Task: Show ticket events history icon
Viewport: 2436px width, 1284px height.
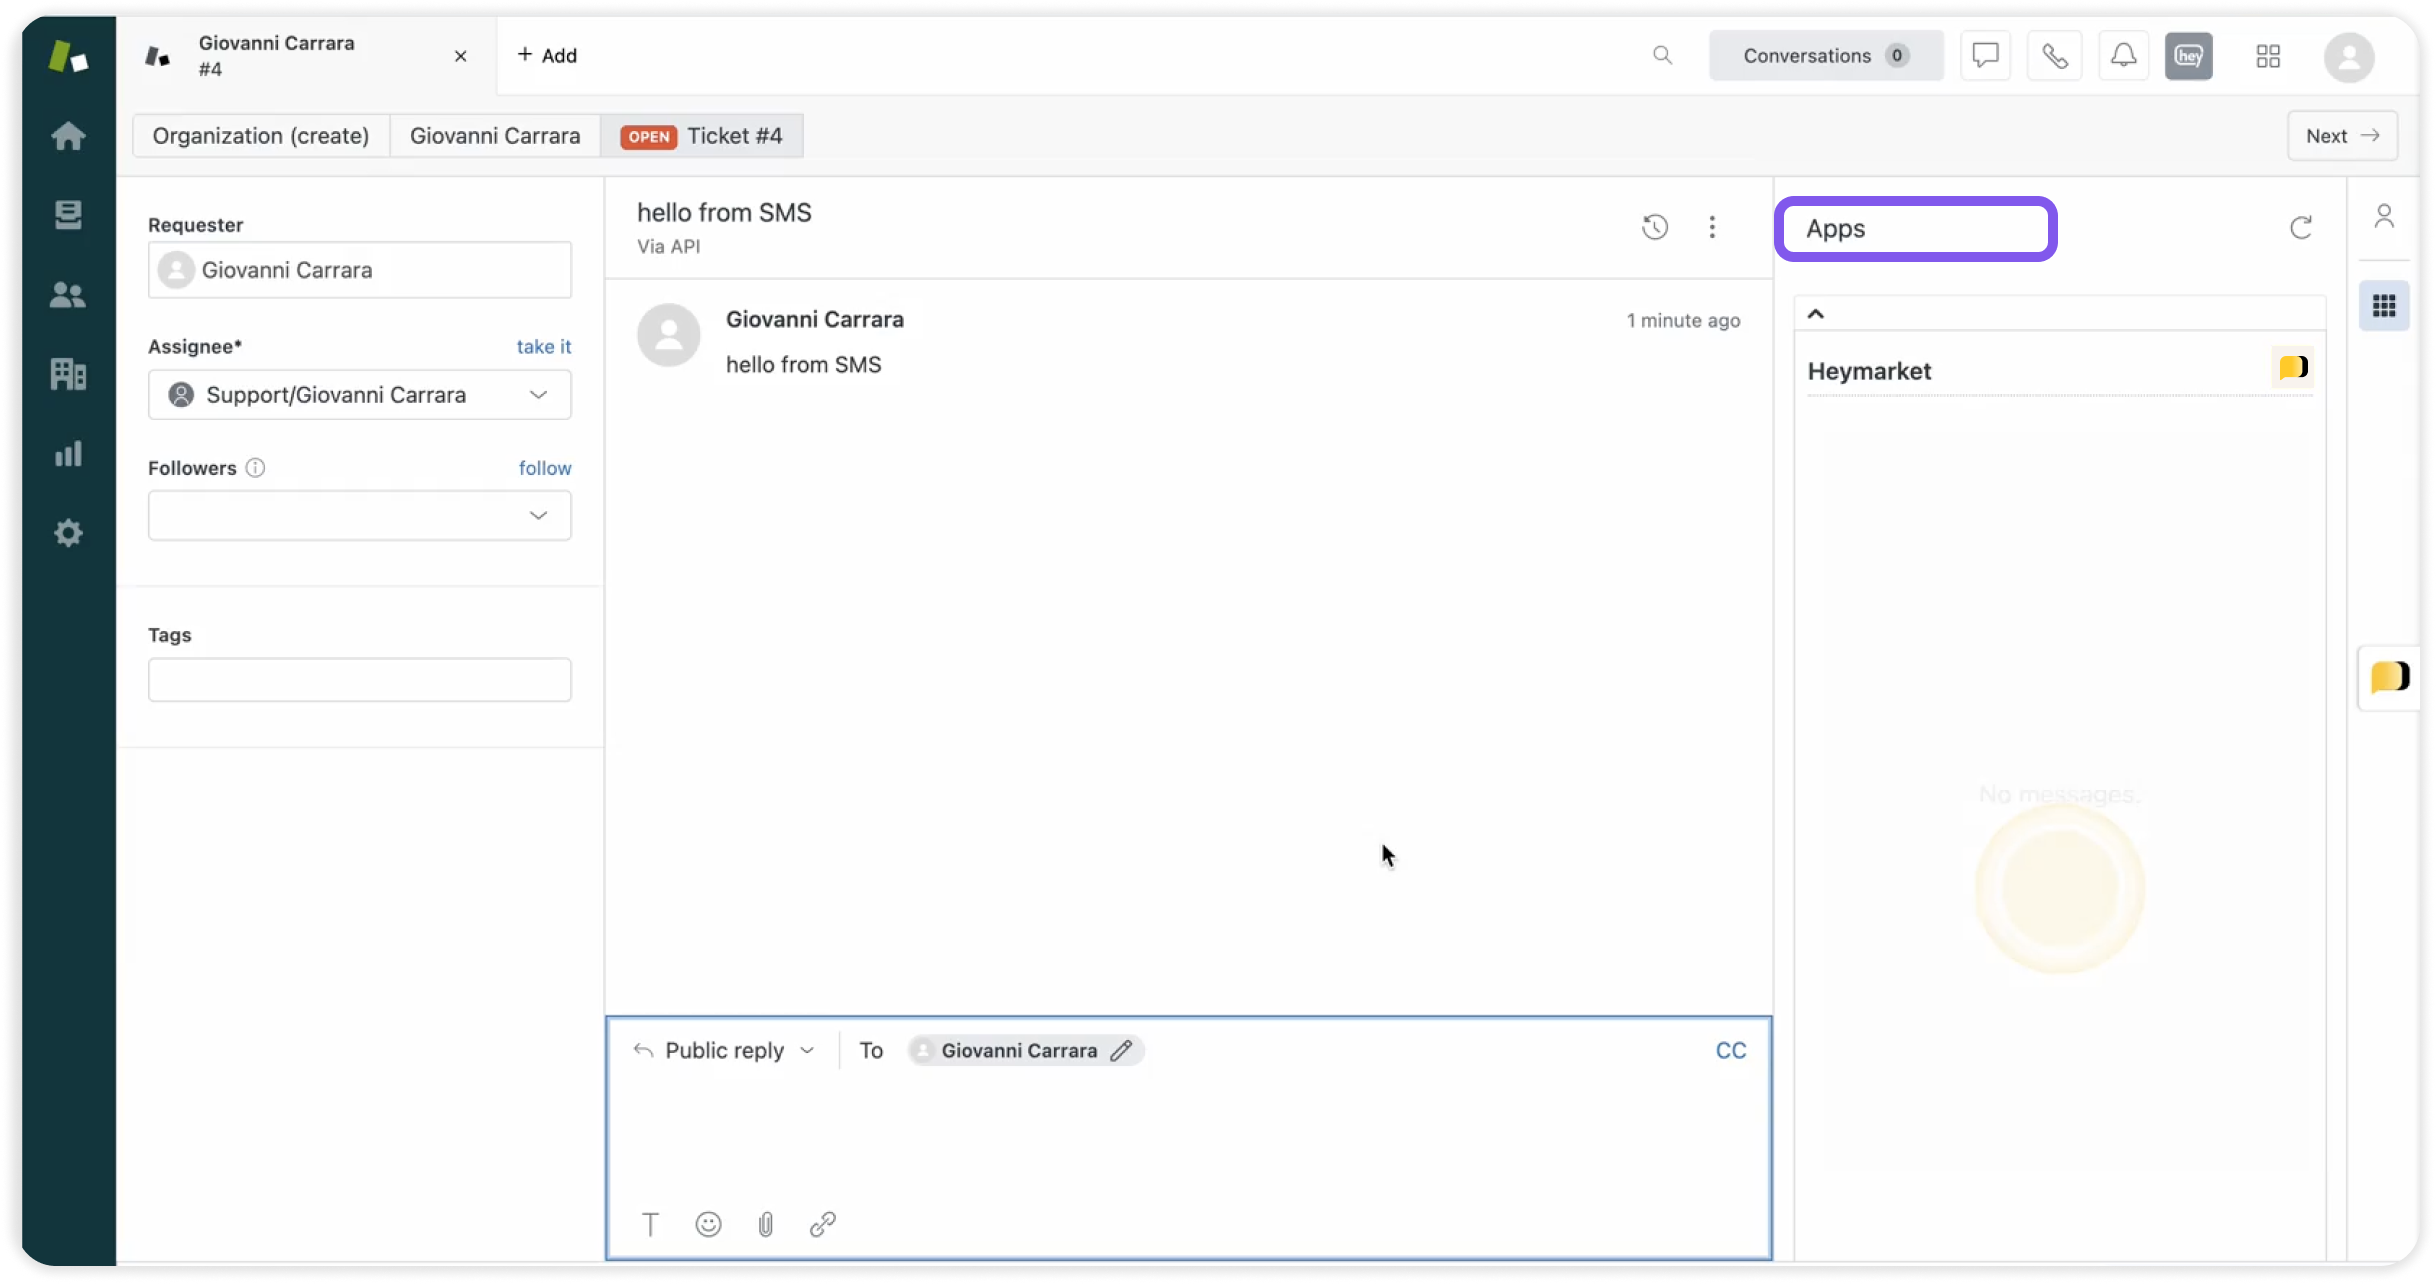Action: pos(1655,228)
